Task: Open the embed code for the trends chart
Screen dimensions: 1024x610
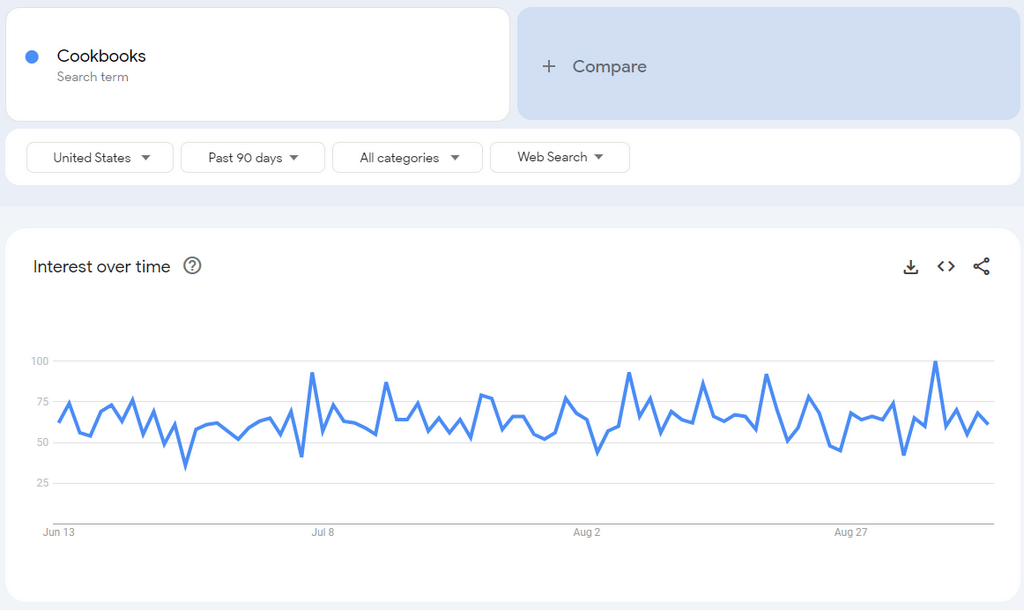Action: [x=946, y=267]
